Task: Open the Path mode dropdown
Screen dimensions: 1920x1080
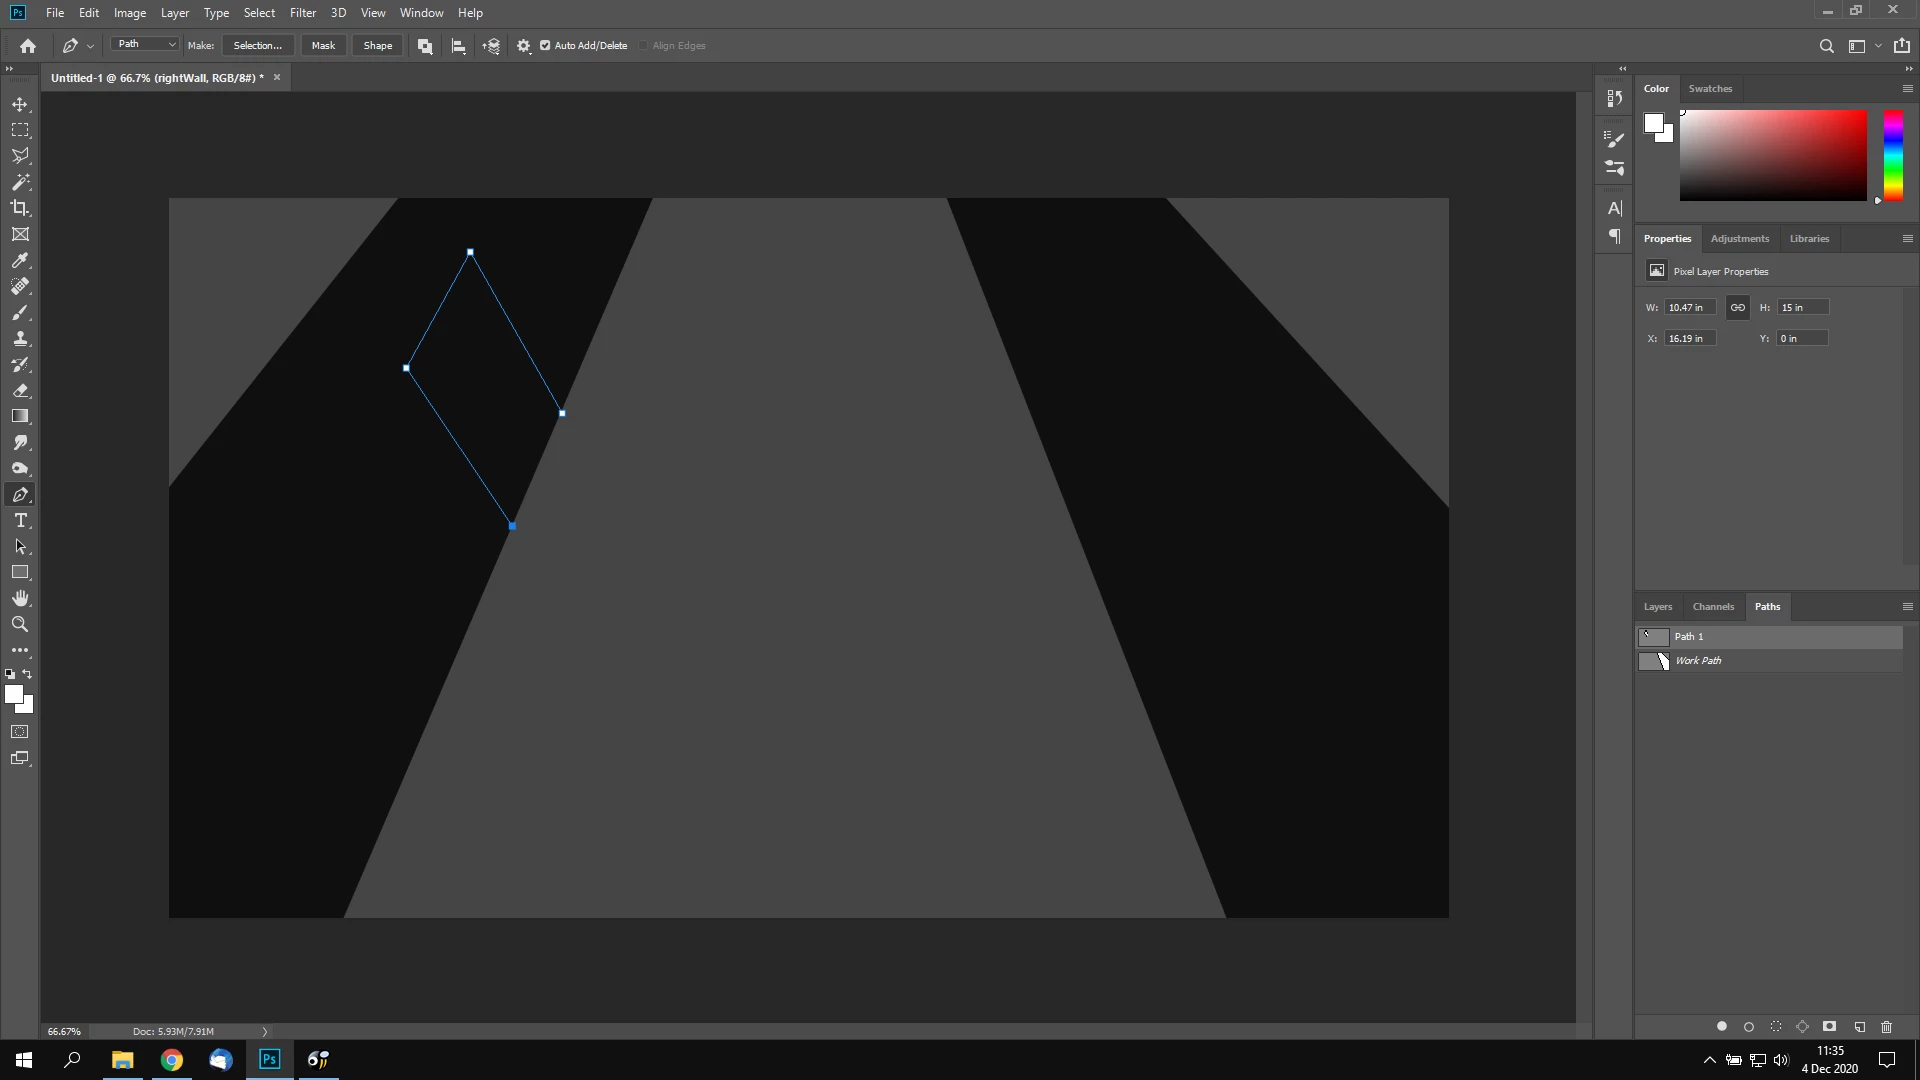Action: coord(145,44)
